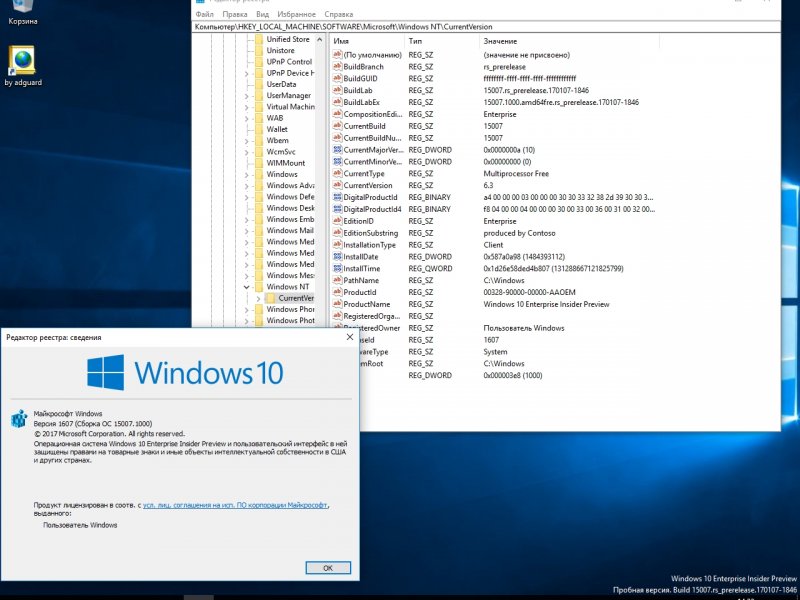This screenshot has height=600, width=800.
Task: Click the tree pane scroll-up arrow
Action: click(320, 39)
